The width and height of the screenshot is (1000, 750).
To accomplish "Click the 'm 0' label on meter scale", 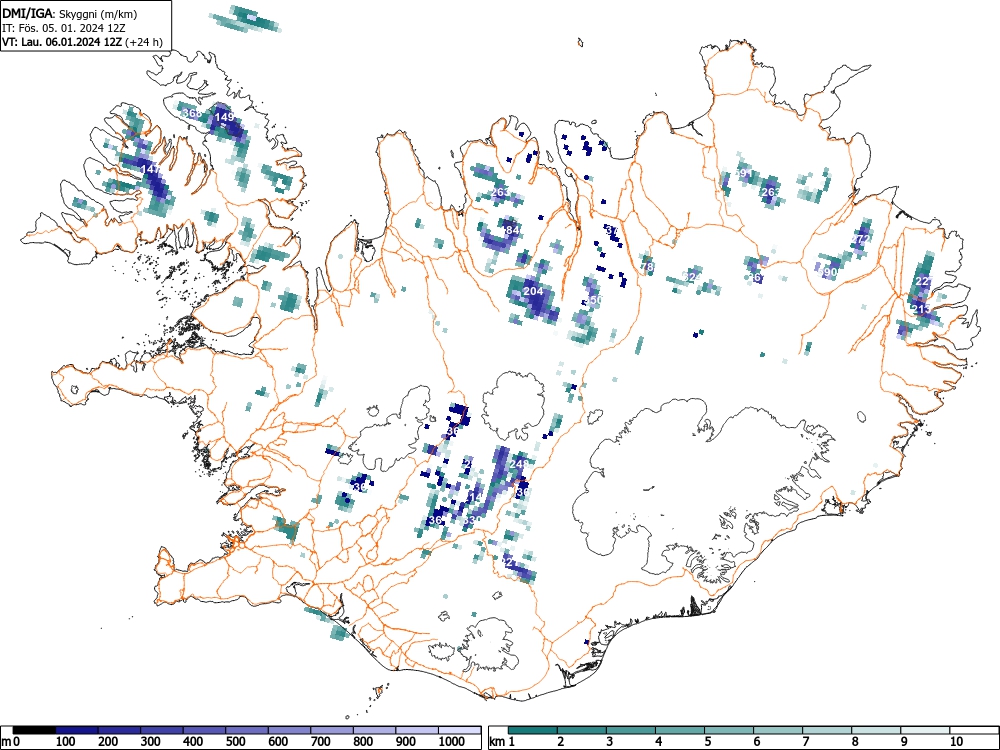I will (x=8, y=742).
